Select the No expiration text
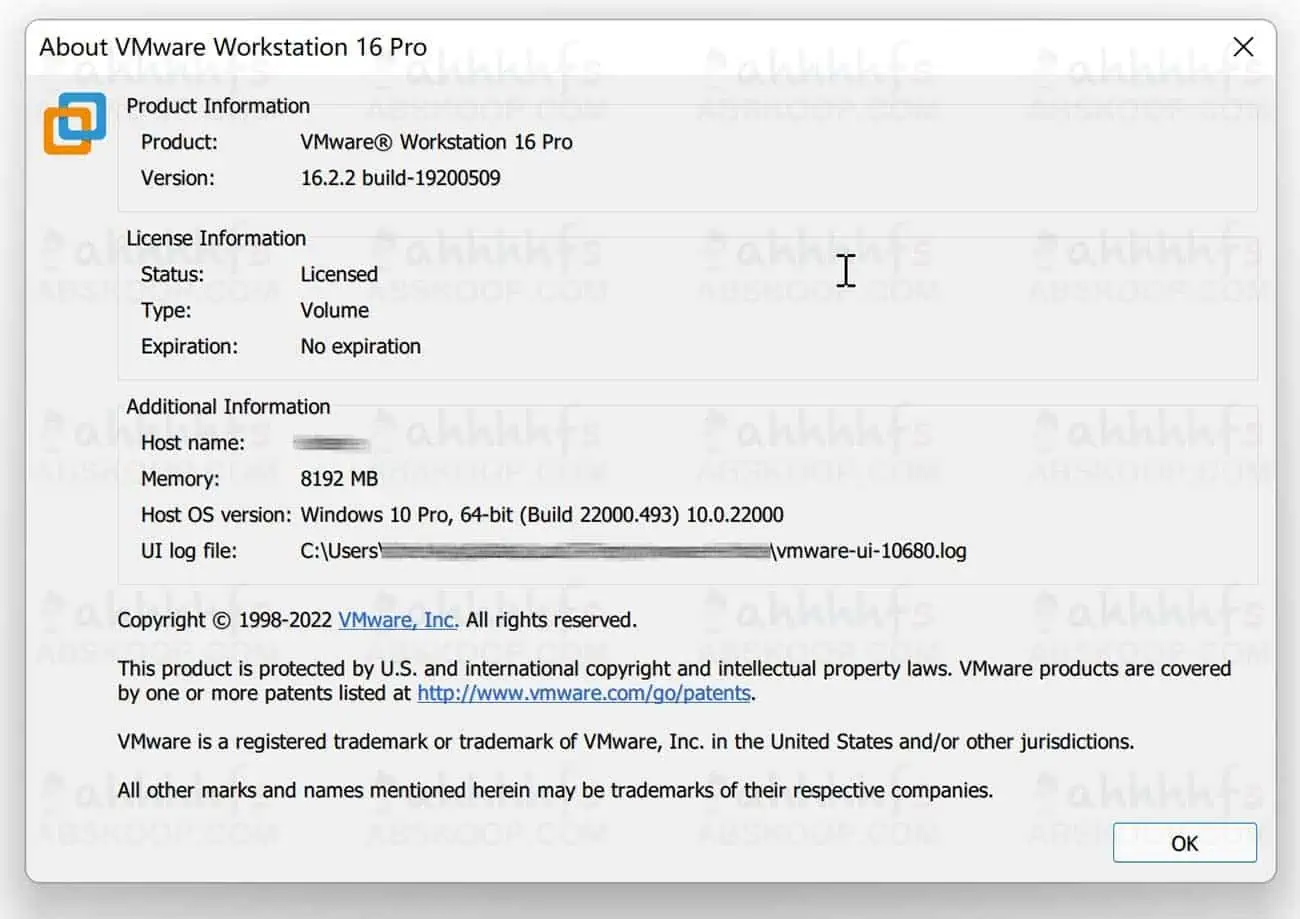 (x=360, y=346)
